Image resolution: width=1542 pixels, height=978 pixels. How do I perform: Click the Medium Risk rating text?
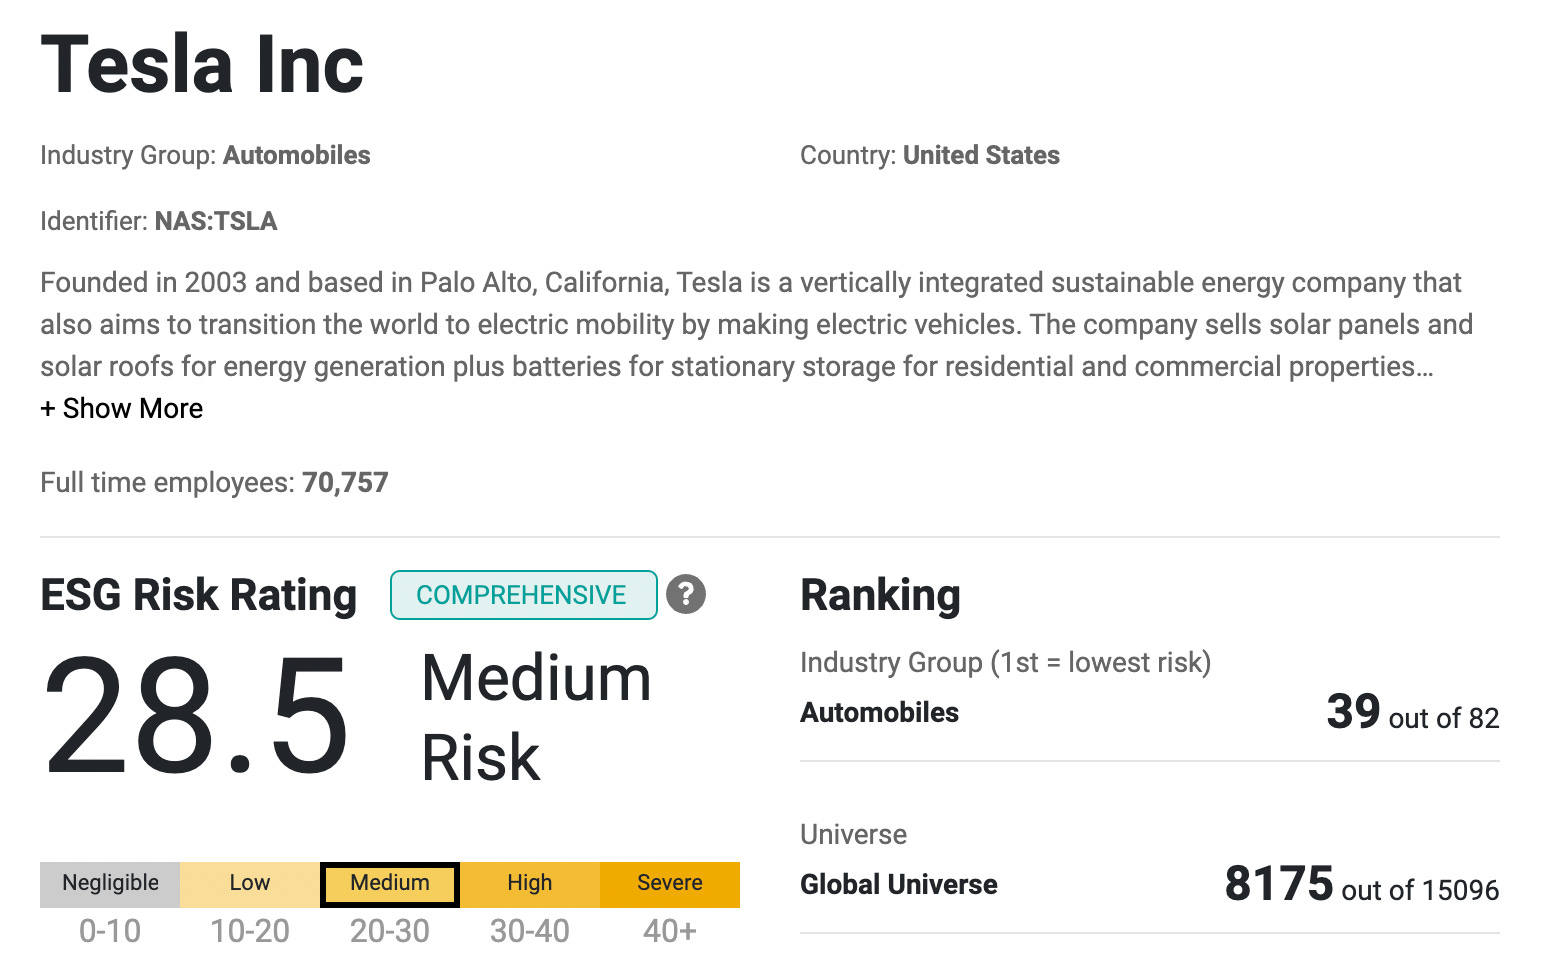coord(536,717)
